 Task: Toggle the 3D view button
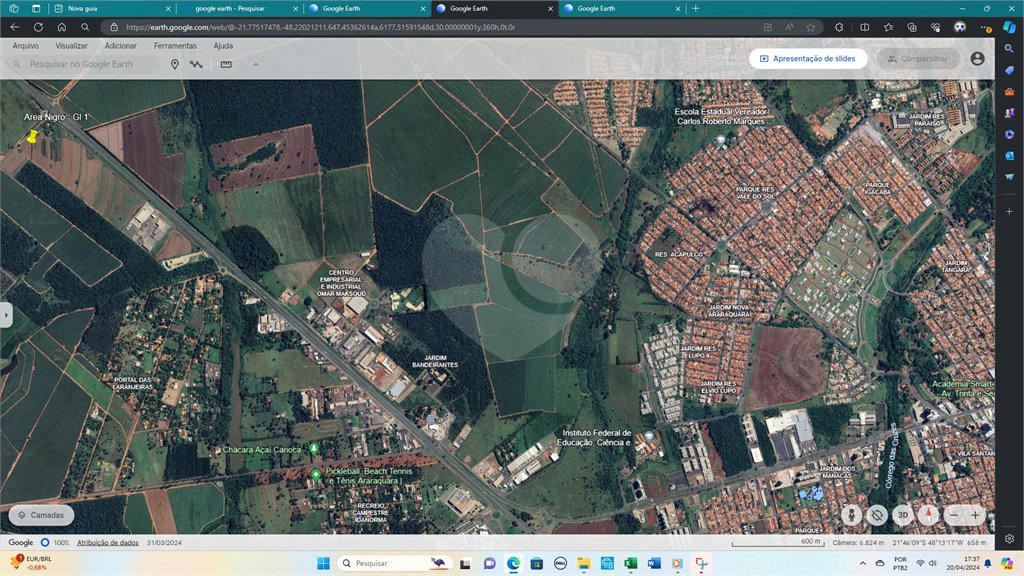[903, 515]
